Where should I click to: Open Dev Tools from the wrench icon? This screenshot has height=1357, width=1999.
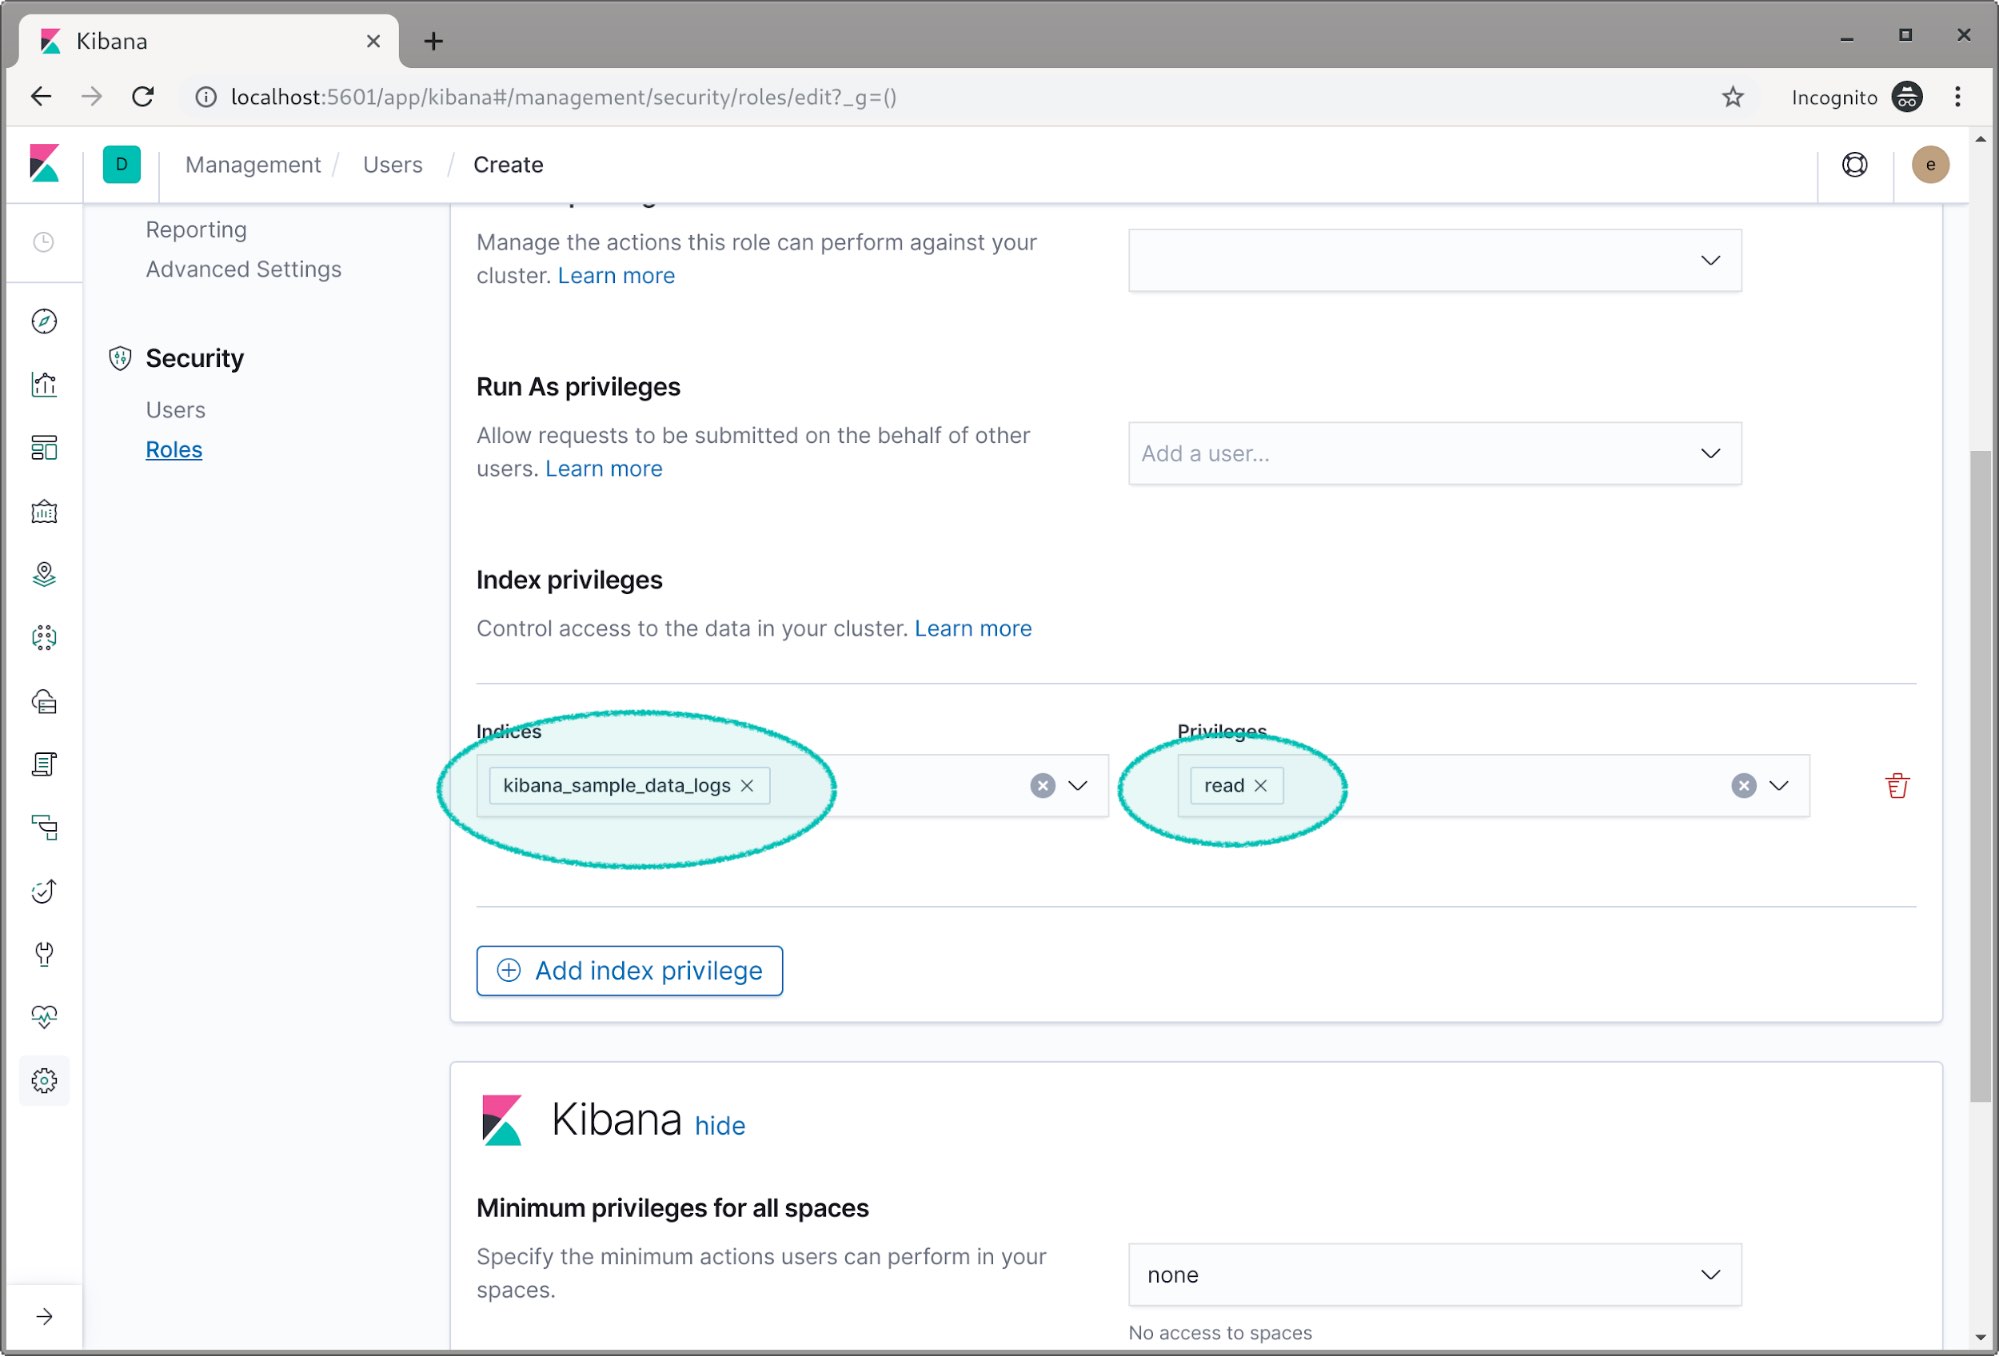(44, 954)
